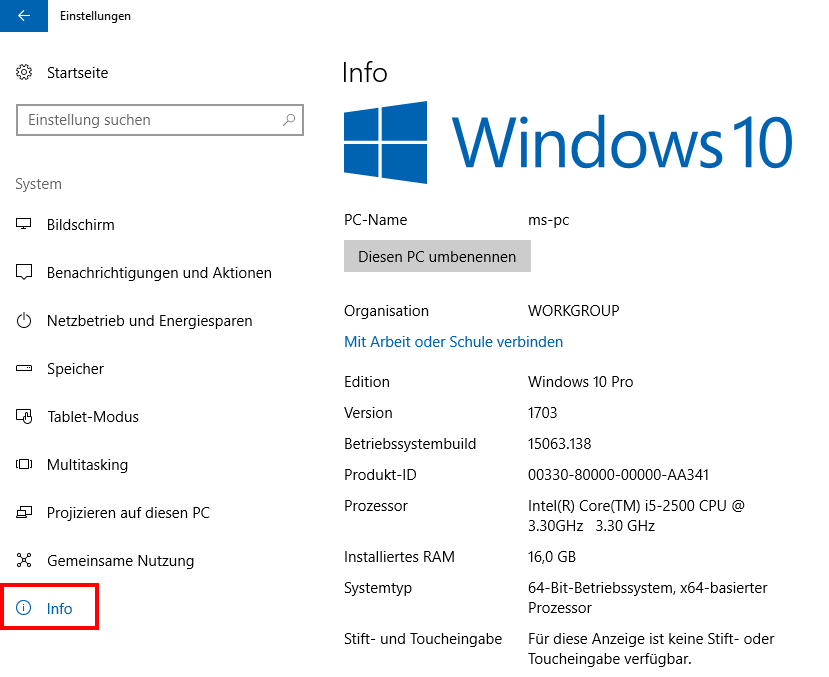
Task: Click the Startseite gear icon
Action: coord(25,73)
